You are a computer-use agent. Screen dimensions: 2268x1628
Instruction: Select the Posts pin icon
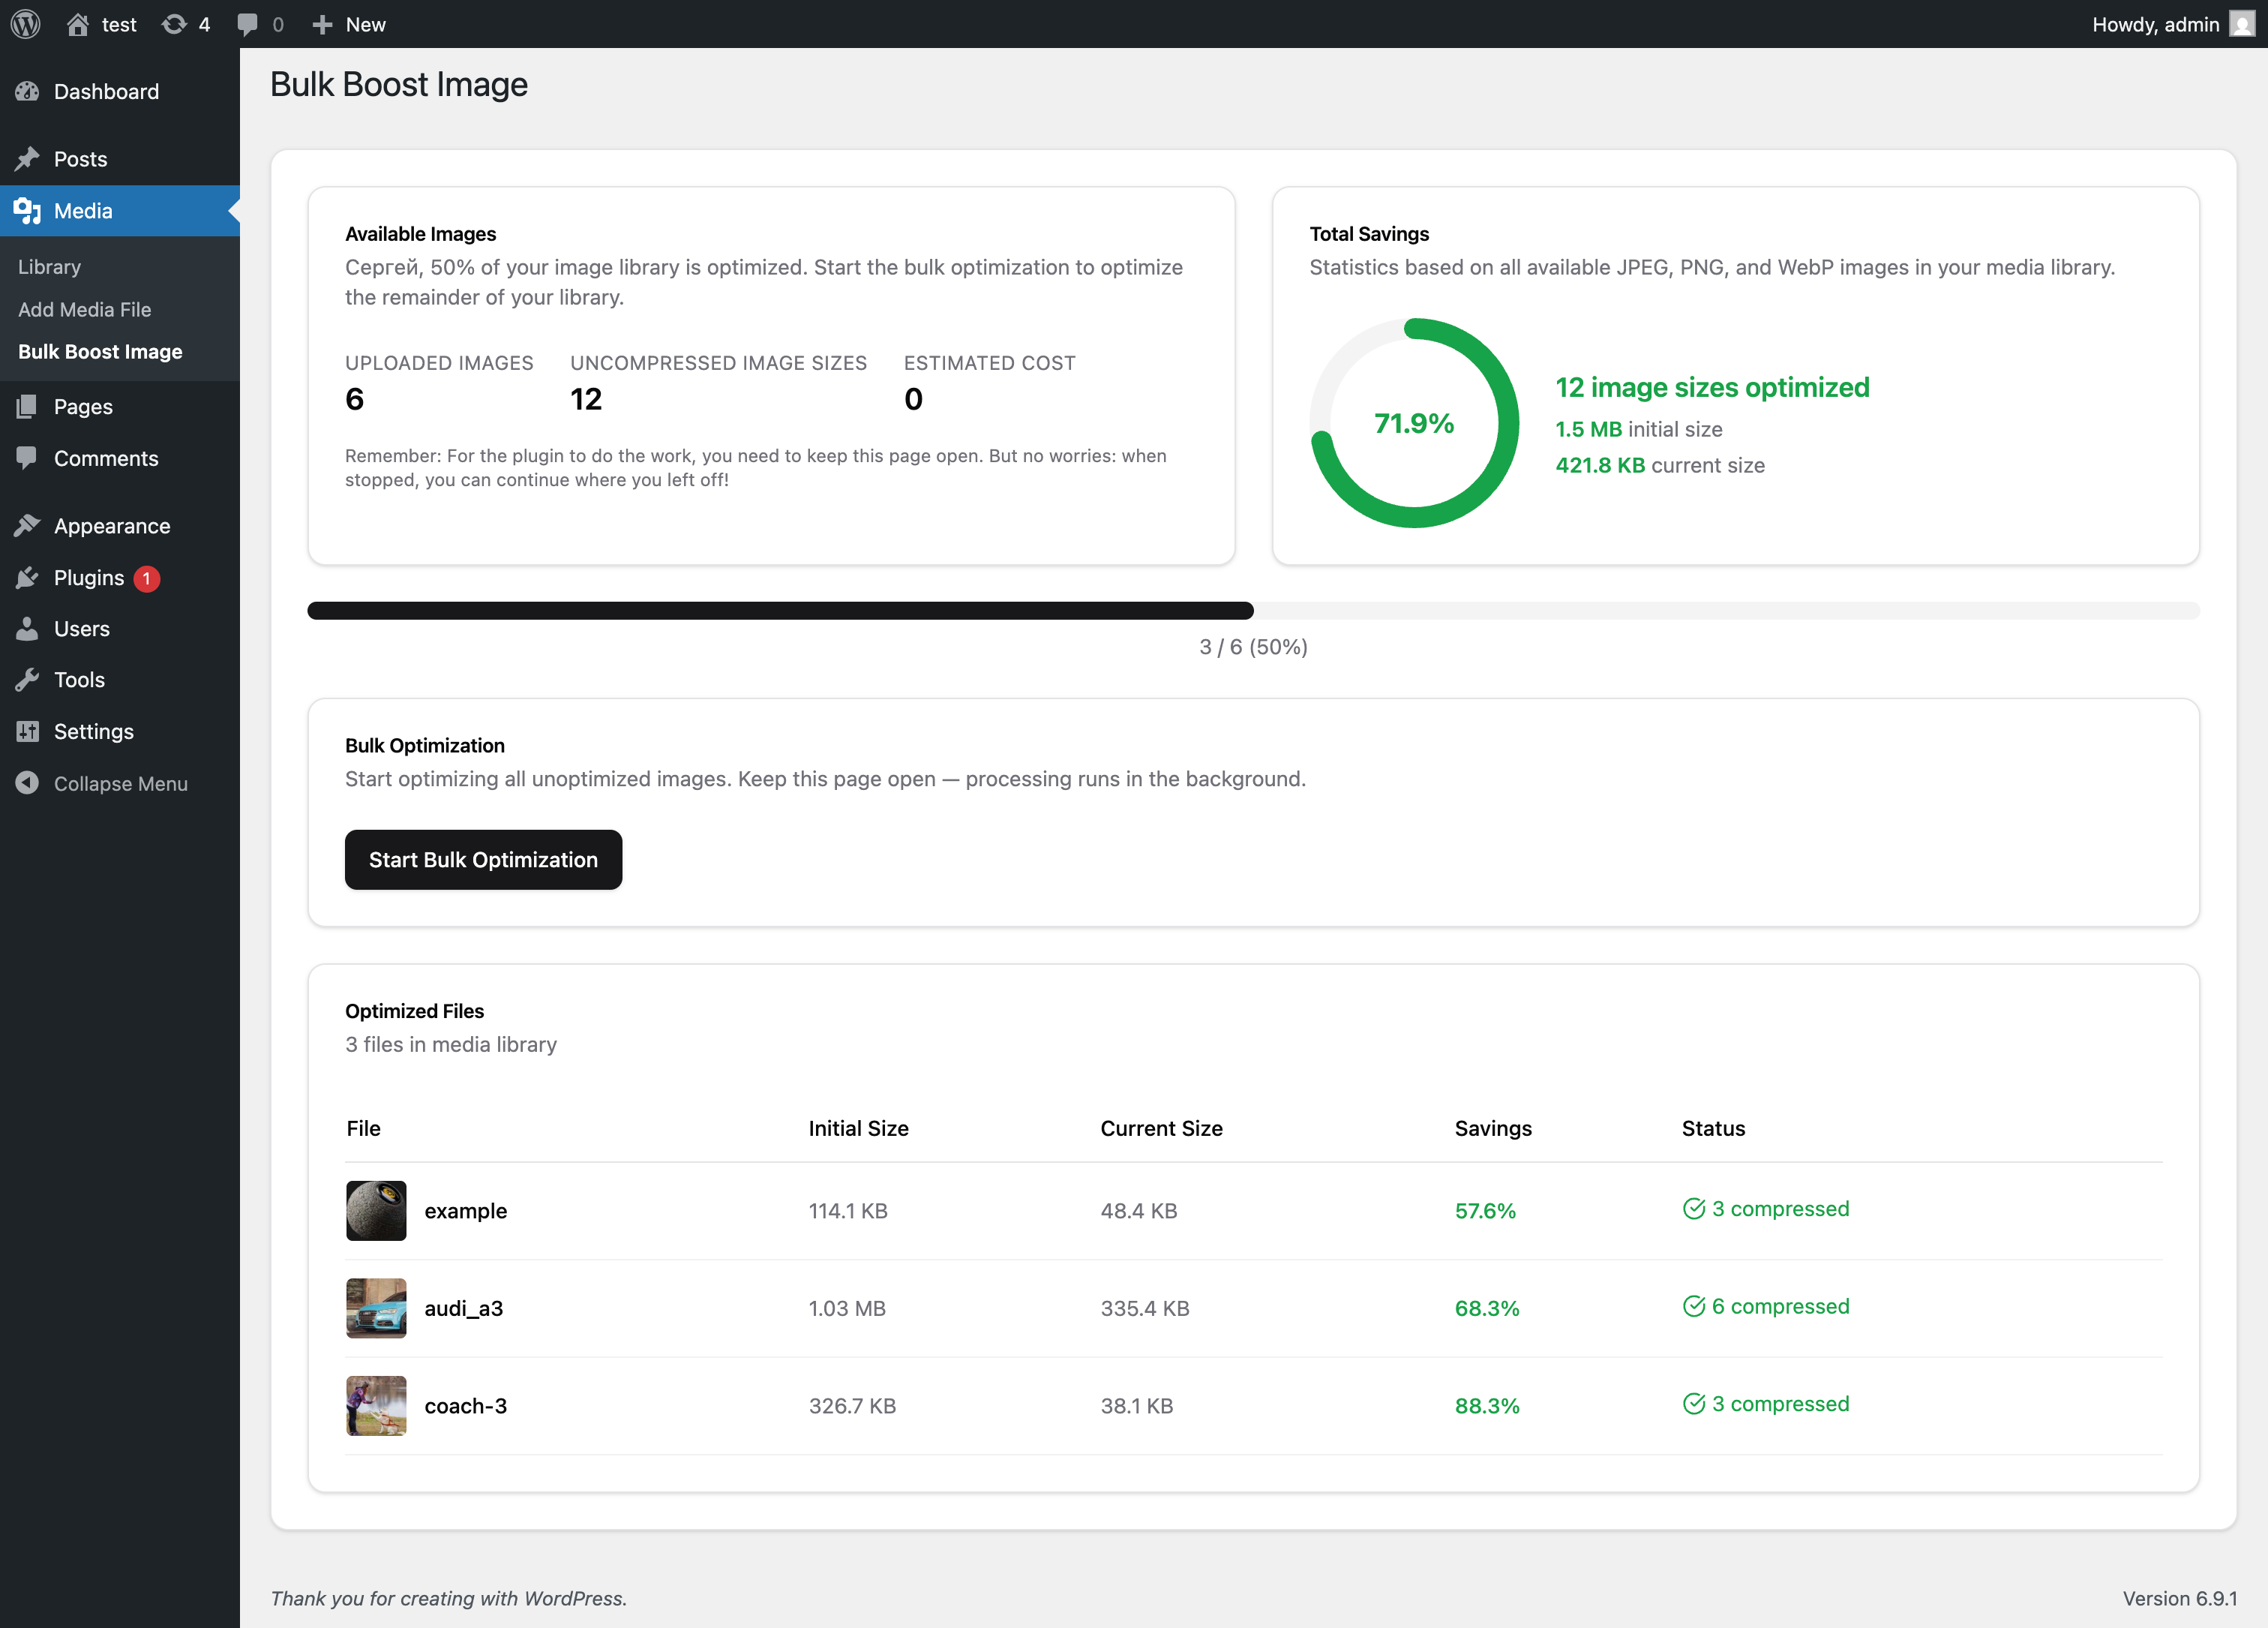(27, 158)
